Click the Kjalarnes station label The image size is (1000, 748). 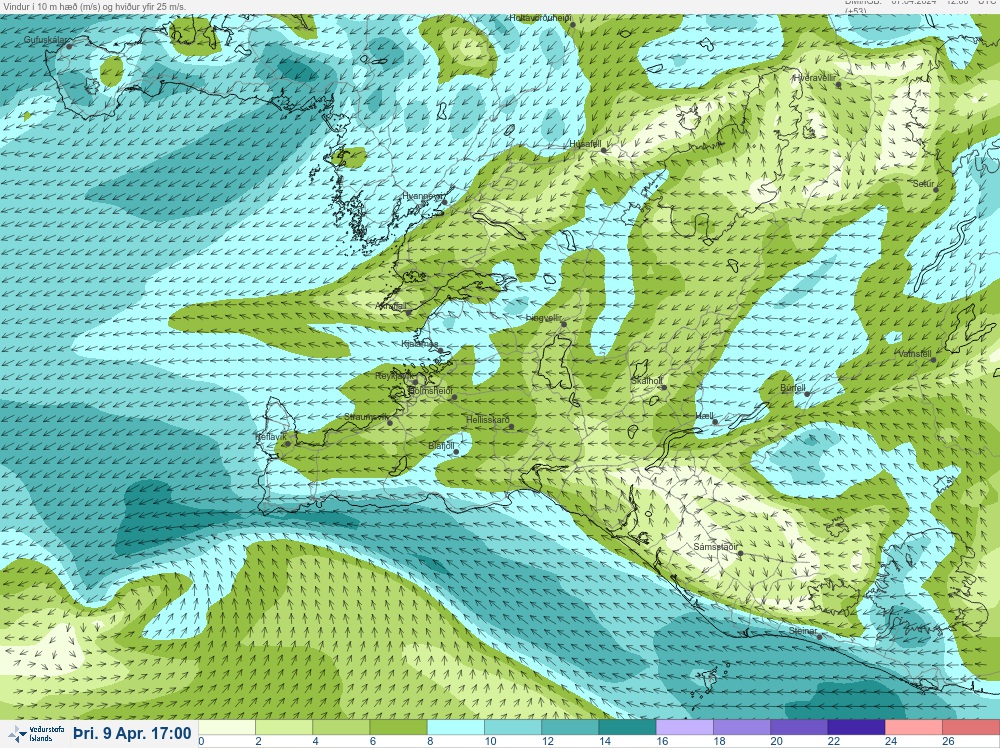[420, 344]
